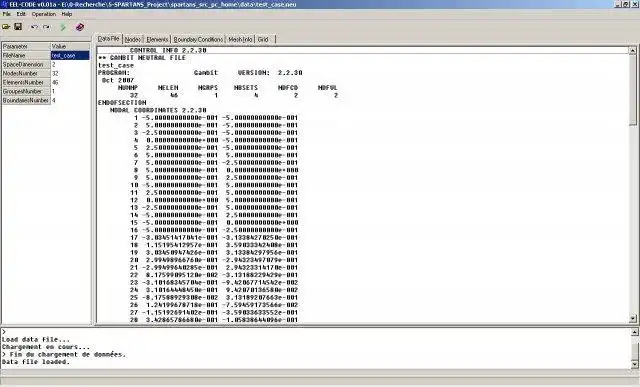
Task: Switch to the Data File tab
Action: click(x=109, y=38)
